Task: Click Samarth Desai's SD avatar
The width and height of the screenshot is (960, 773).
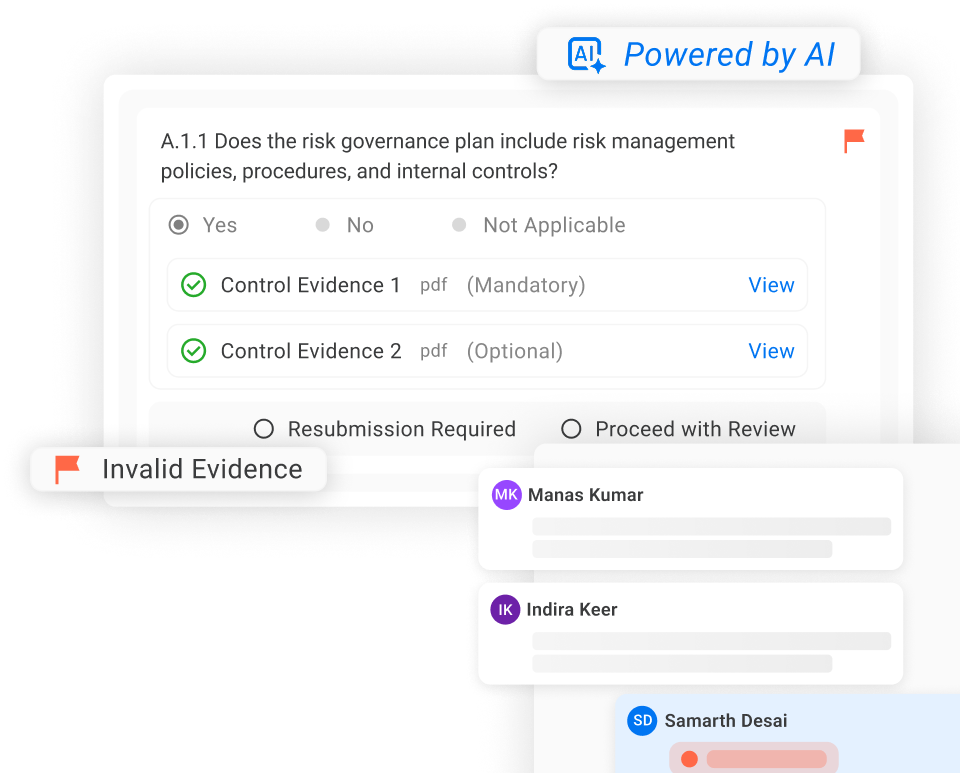Action: 642,721
